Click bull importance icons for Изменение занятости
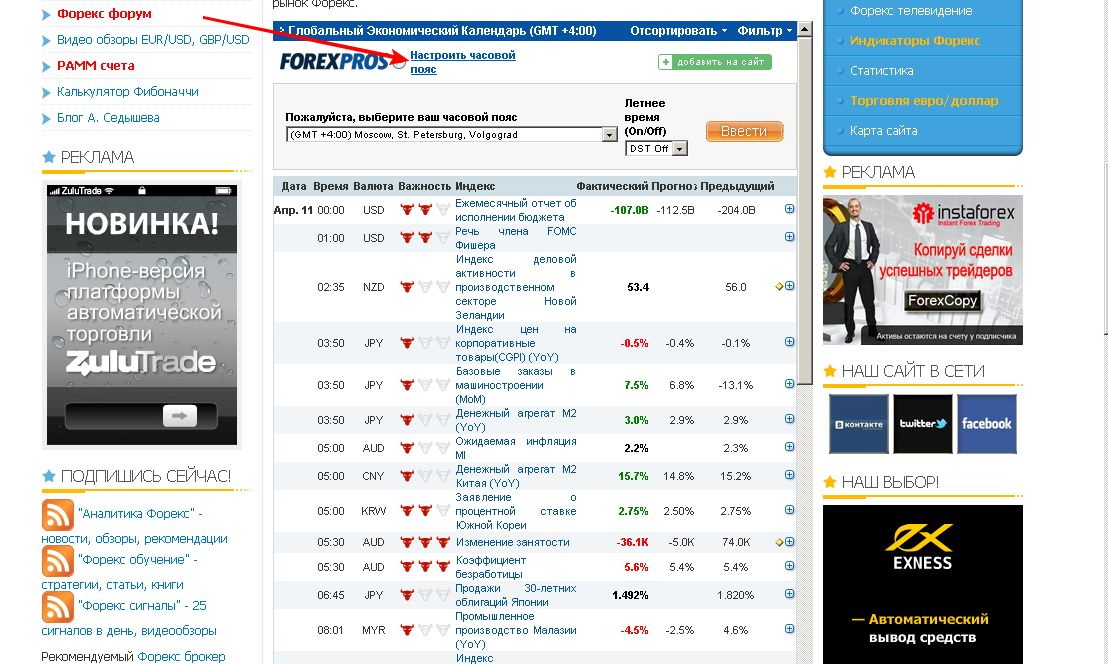 tap(425, 542)
